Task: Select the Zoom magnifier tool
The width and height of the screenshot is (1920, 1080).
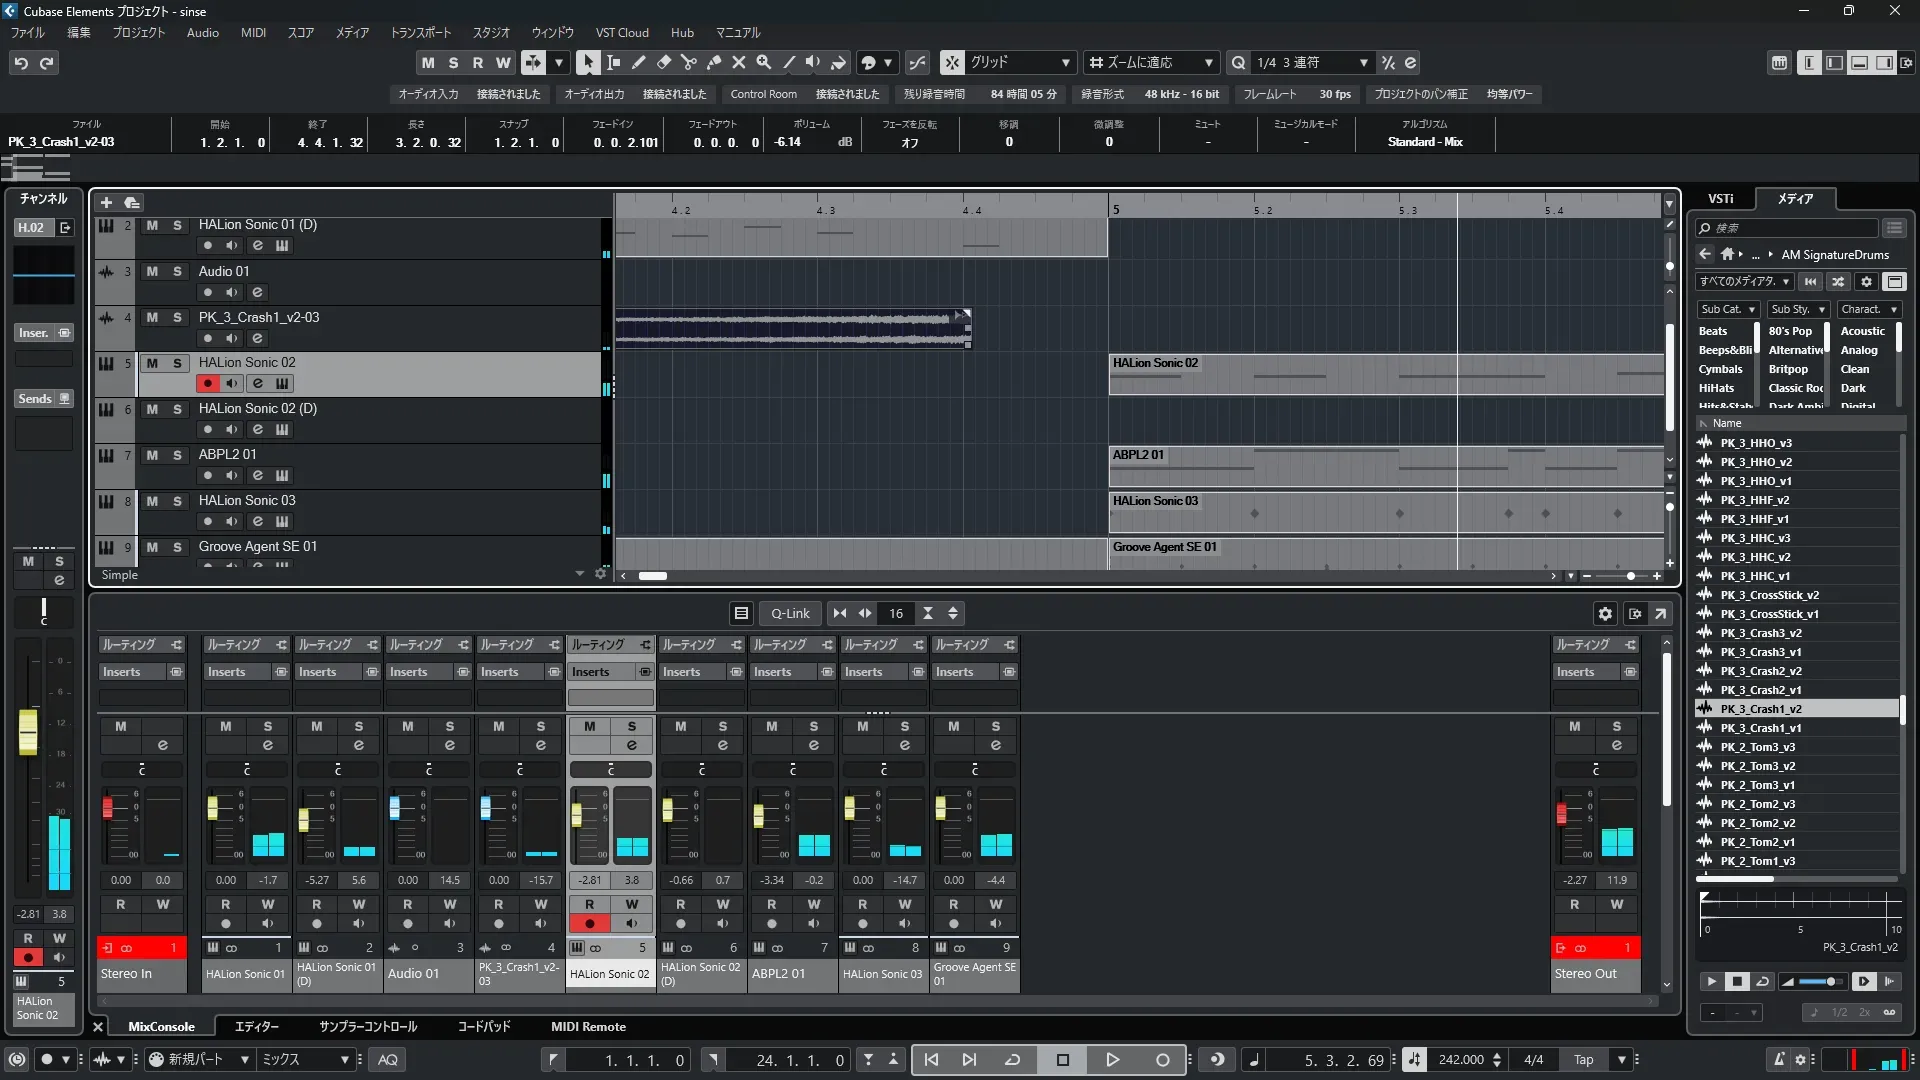Action: pyautogui.click(x=764, y=62)
